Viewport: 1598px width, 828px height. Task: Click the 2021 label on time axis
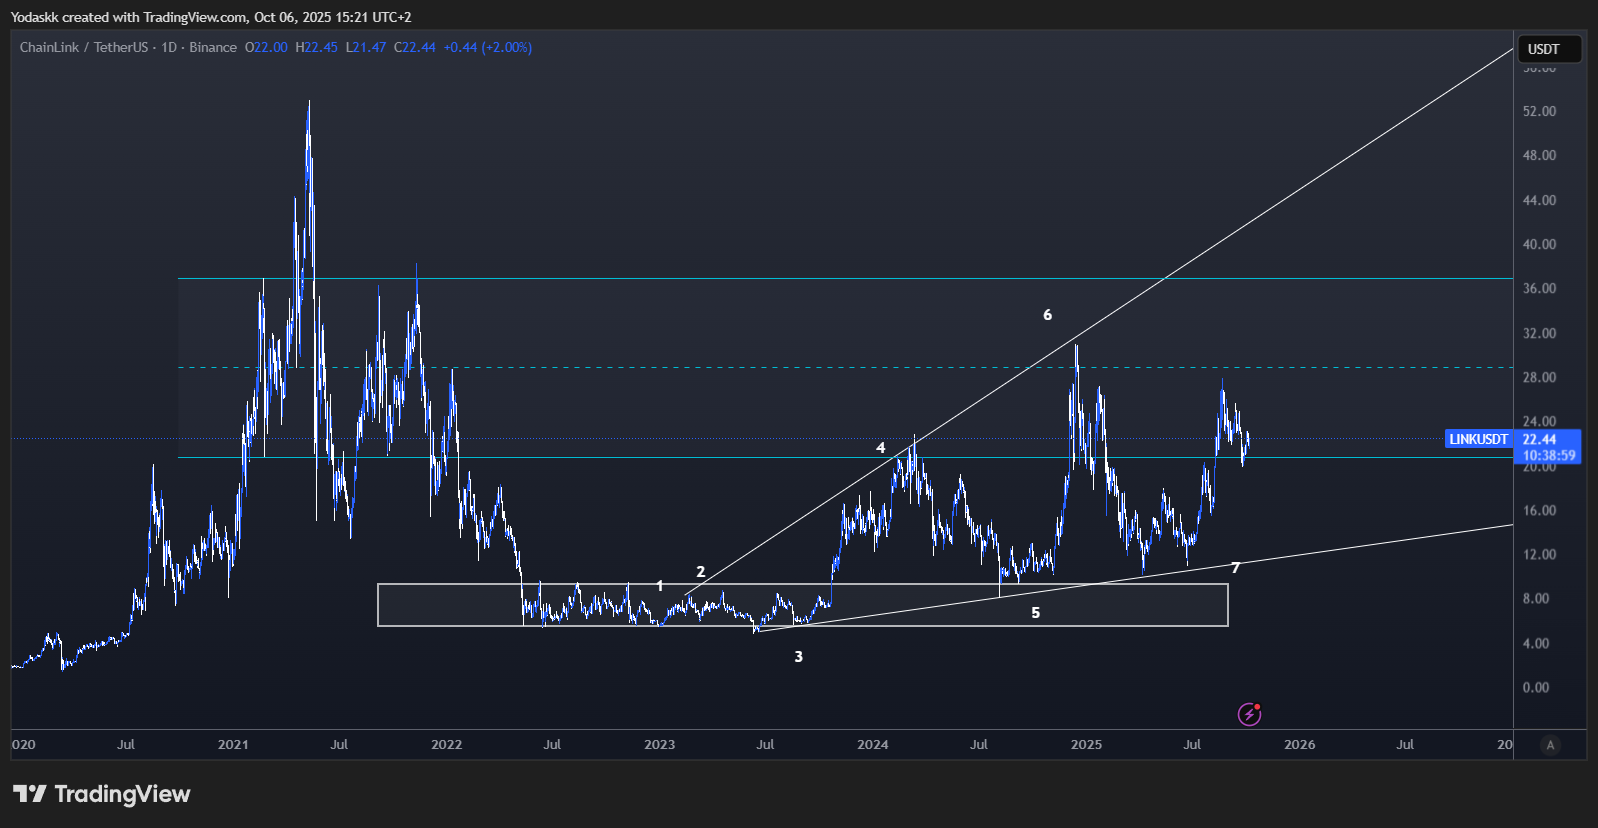pyautogui.click(x=233, y=745)
